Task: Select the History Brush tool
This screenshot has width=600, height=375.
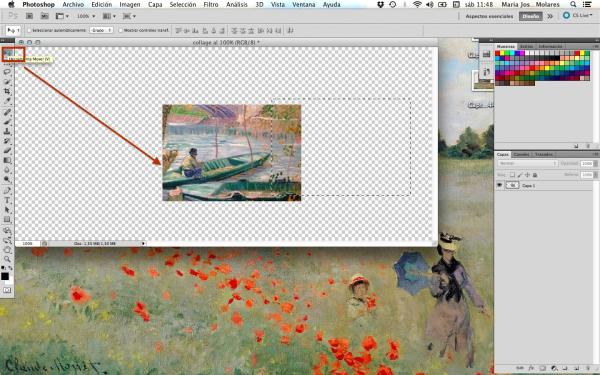Action: click(7, 141)
